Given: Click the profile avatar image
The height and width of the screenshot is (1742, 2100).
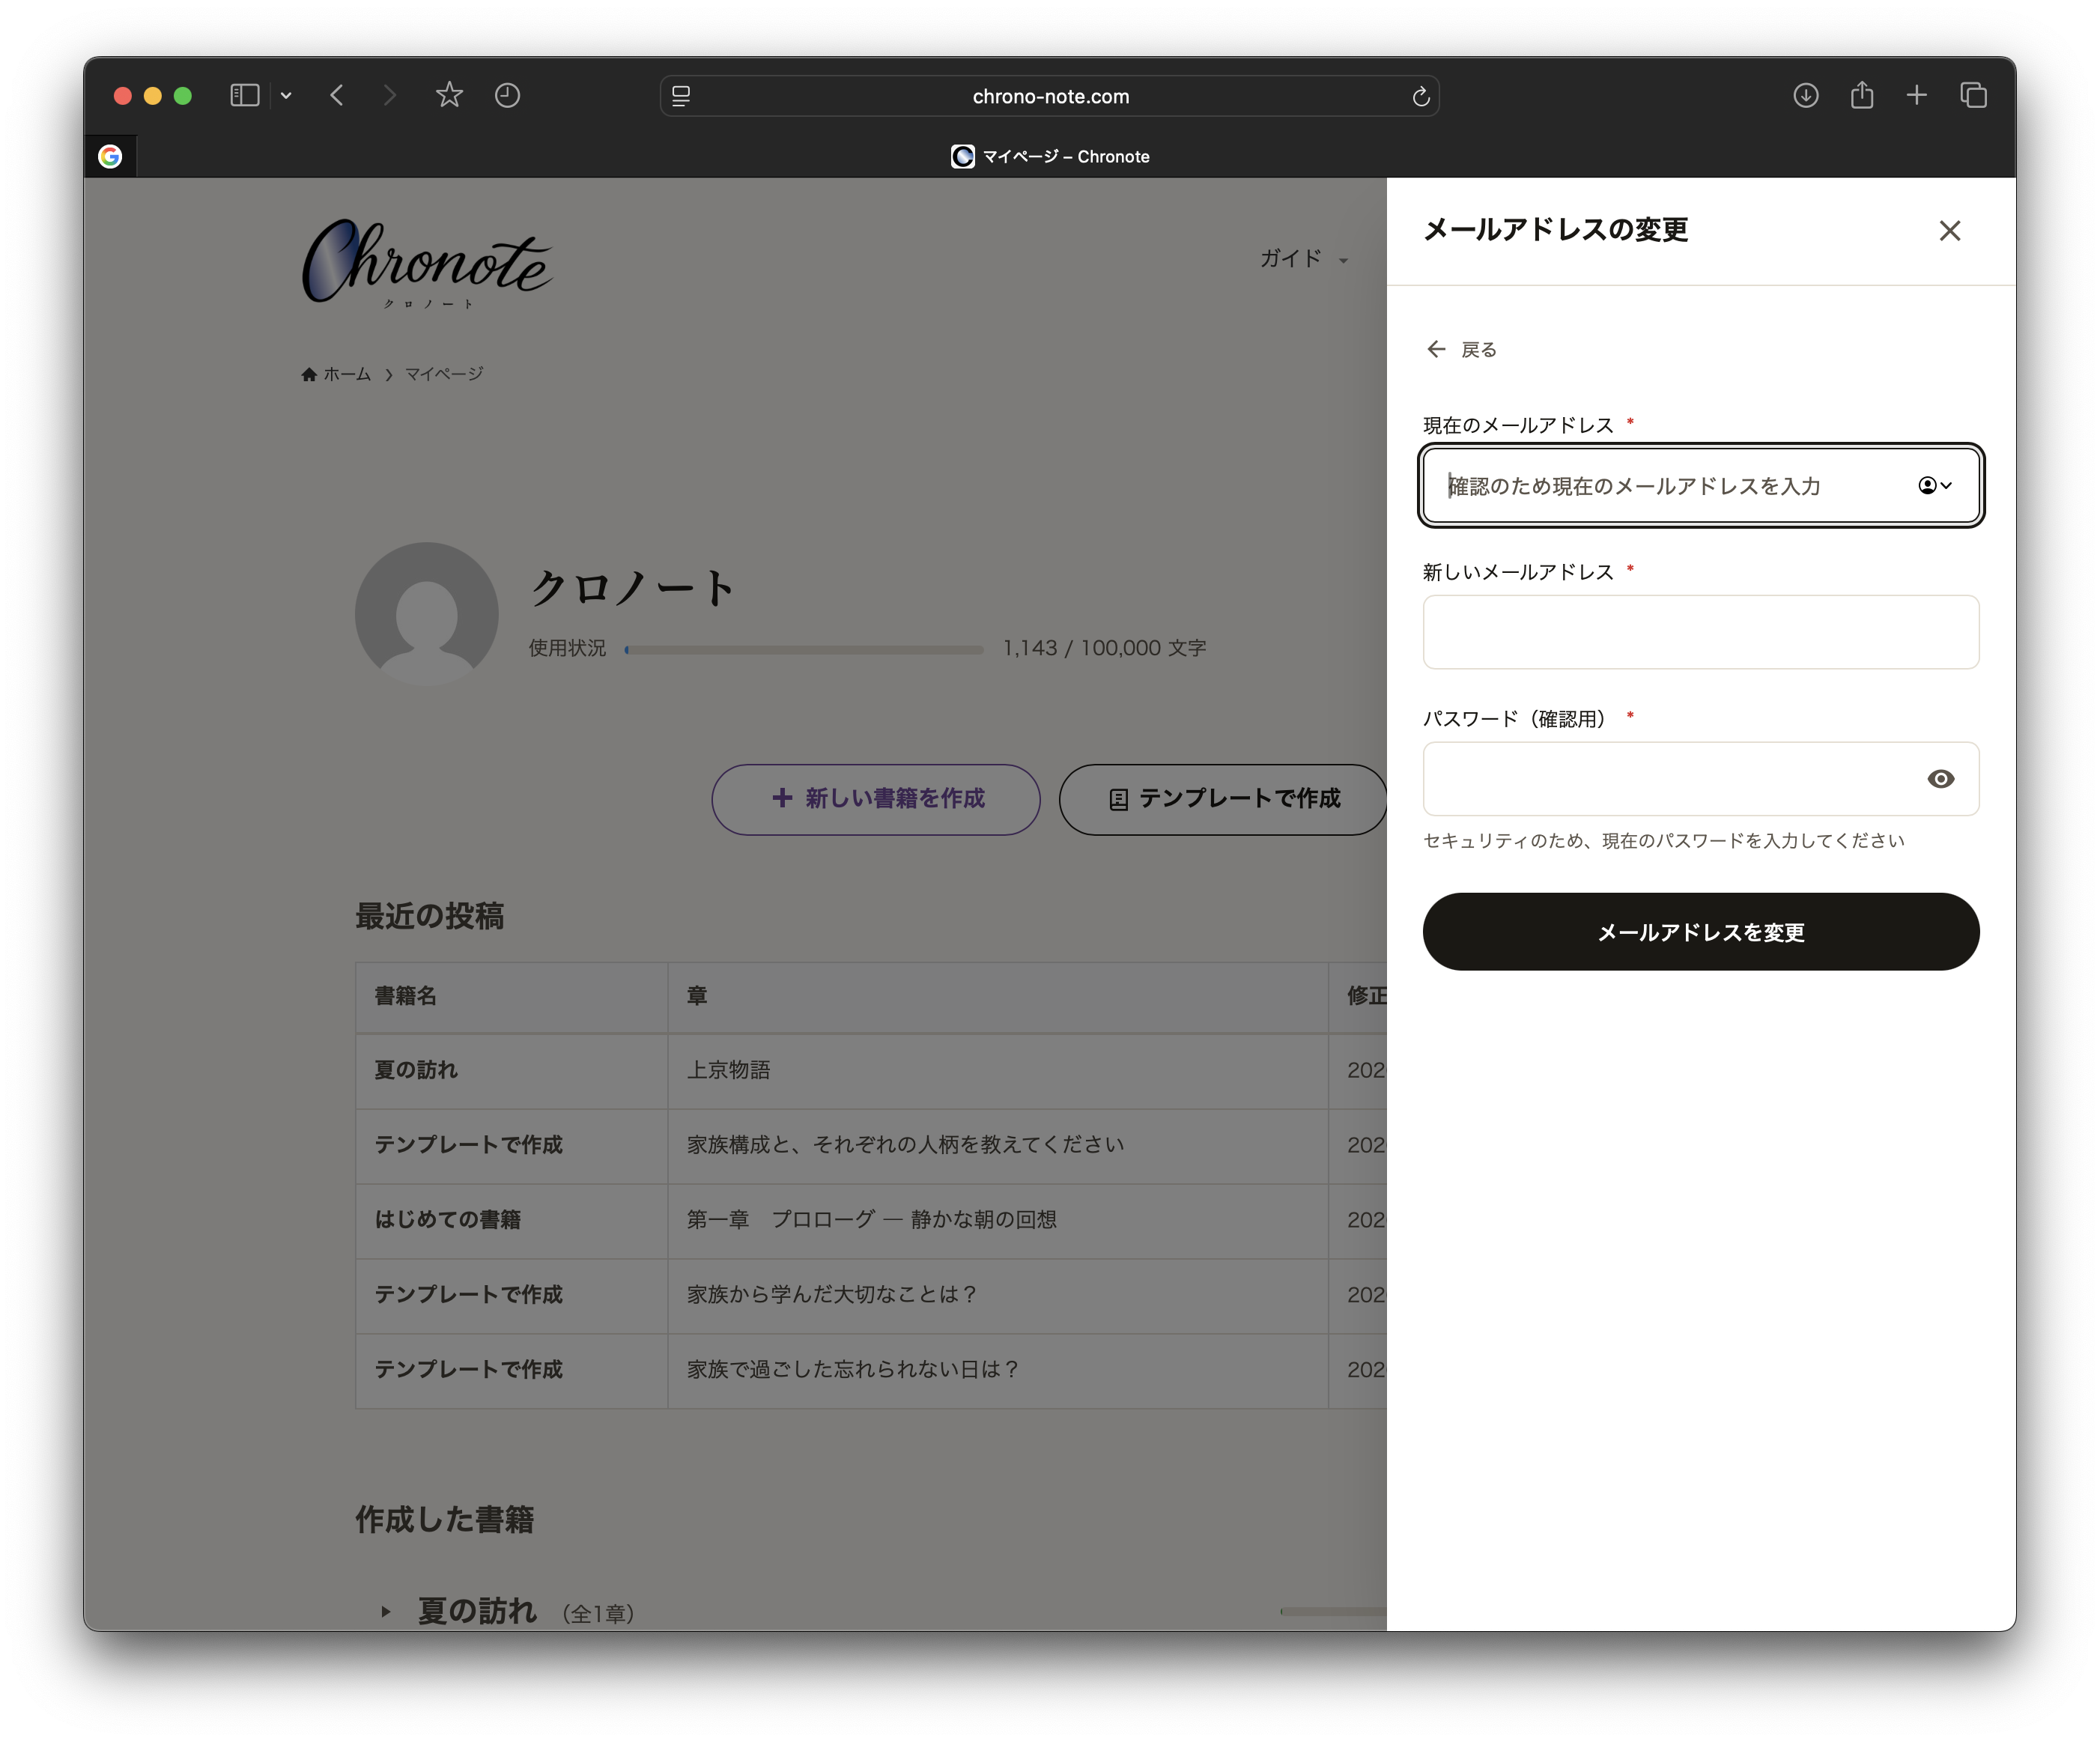Looking at the screenshot, I should pos(427,614).
